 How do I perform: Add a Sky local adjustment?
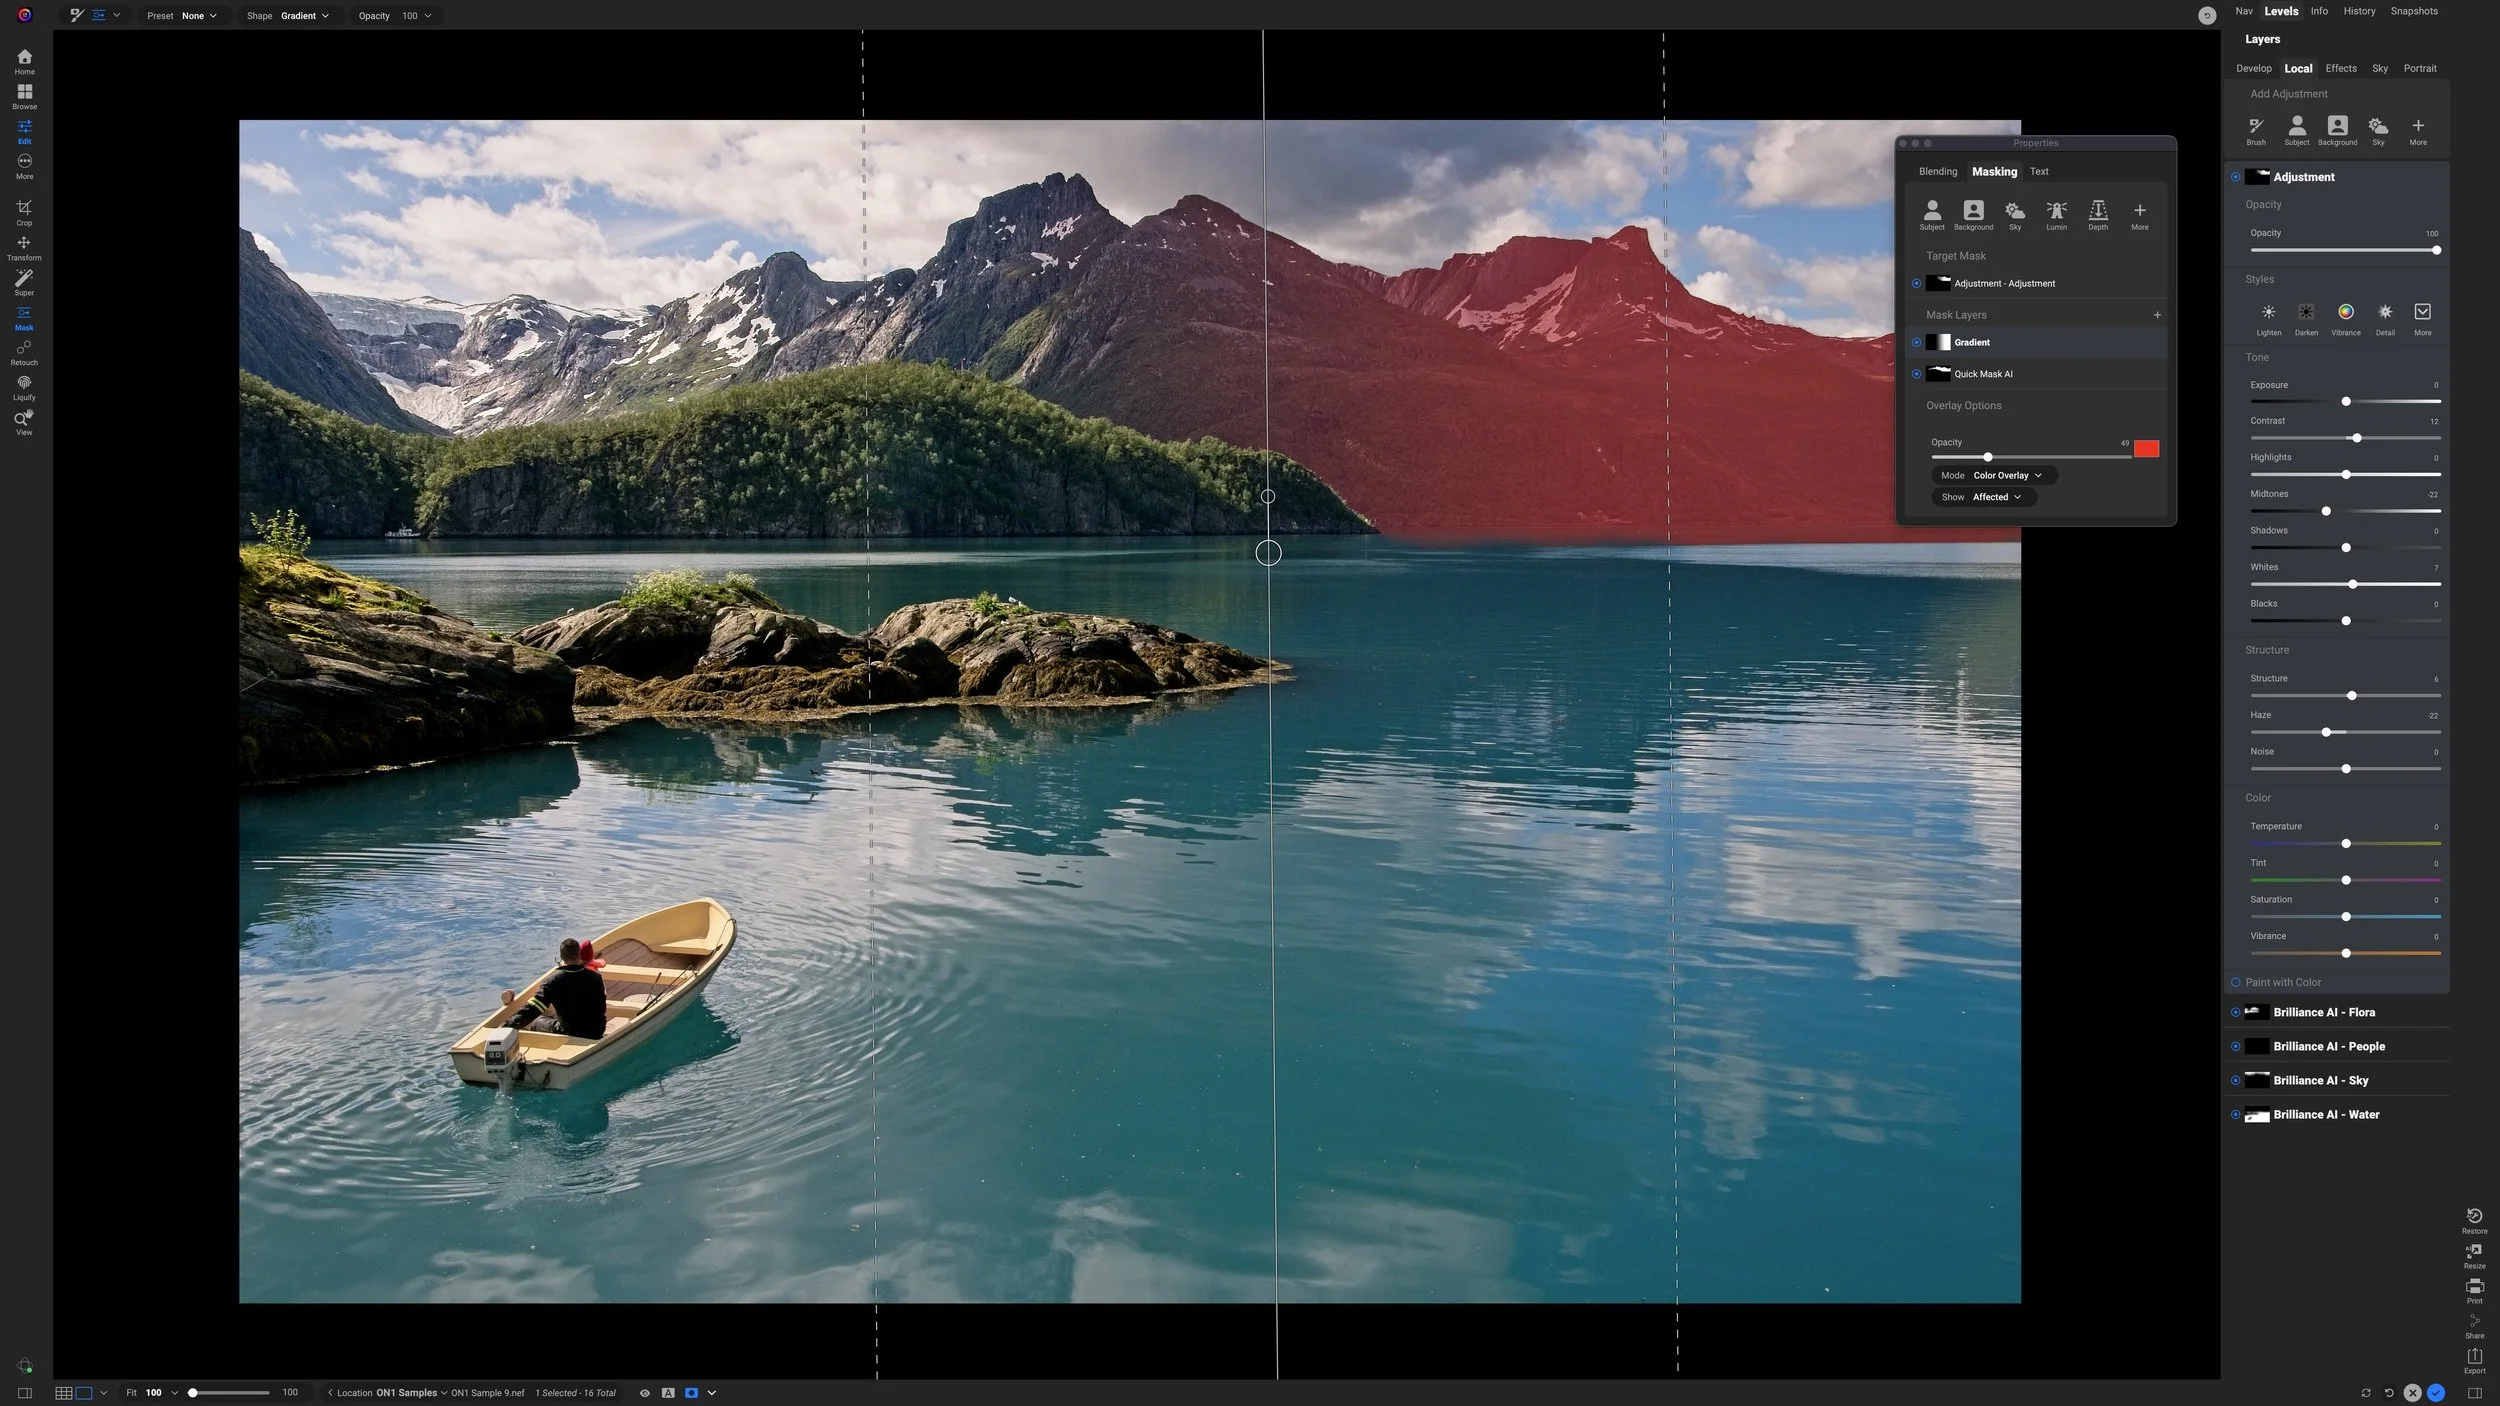click(2378, 130)
